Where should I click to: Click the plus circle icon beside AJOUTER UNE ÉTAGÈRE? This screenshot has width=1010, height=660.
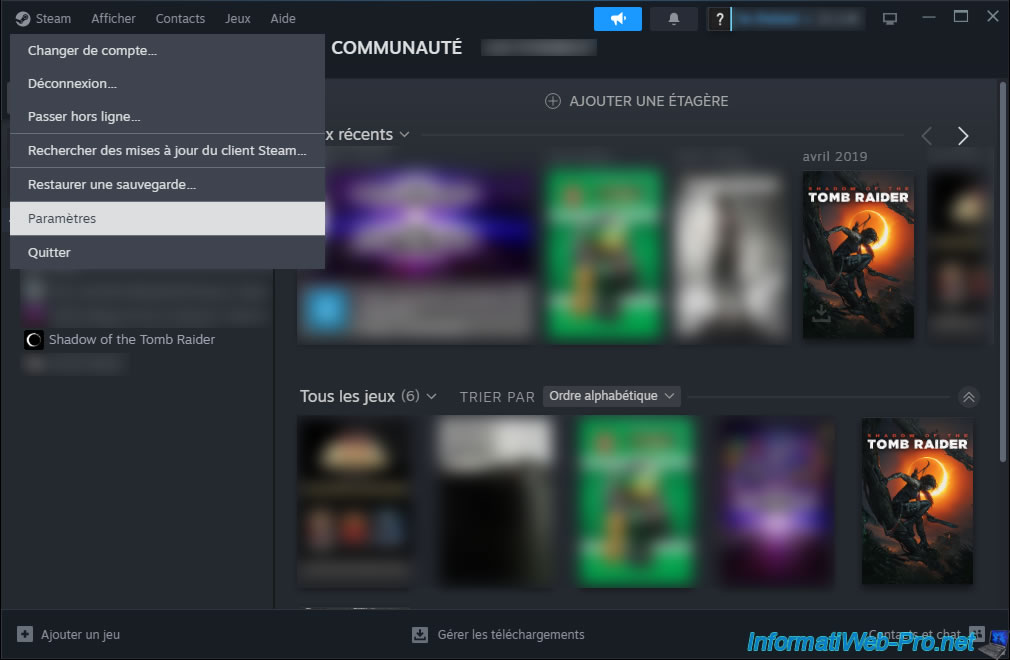[553, 101]
